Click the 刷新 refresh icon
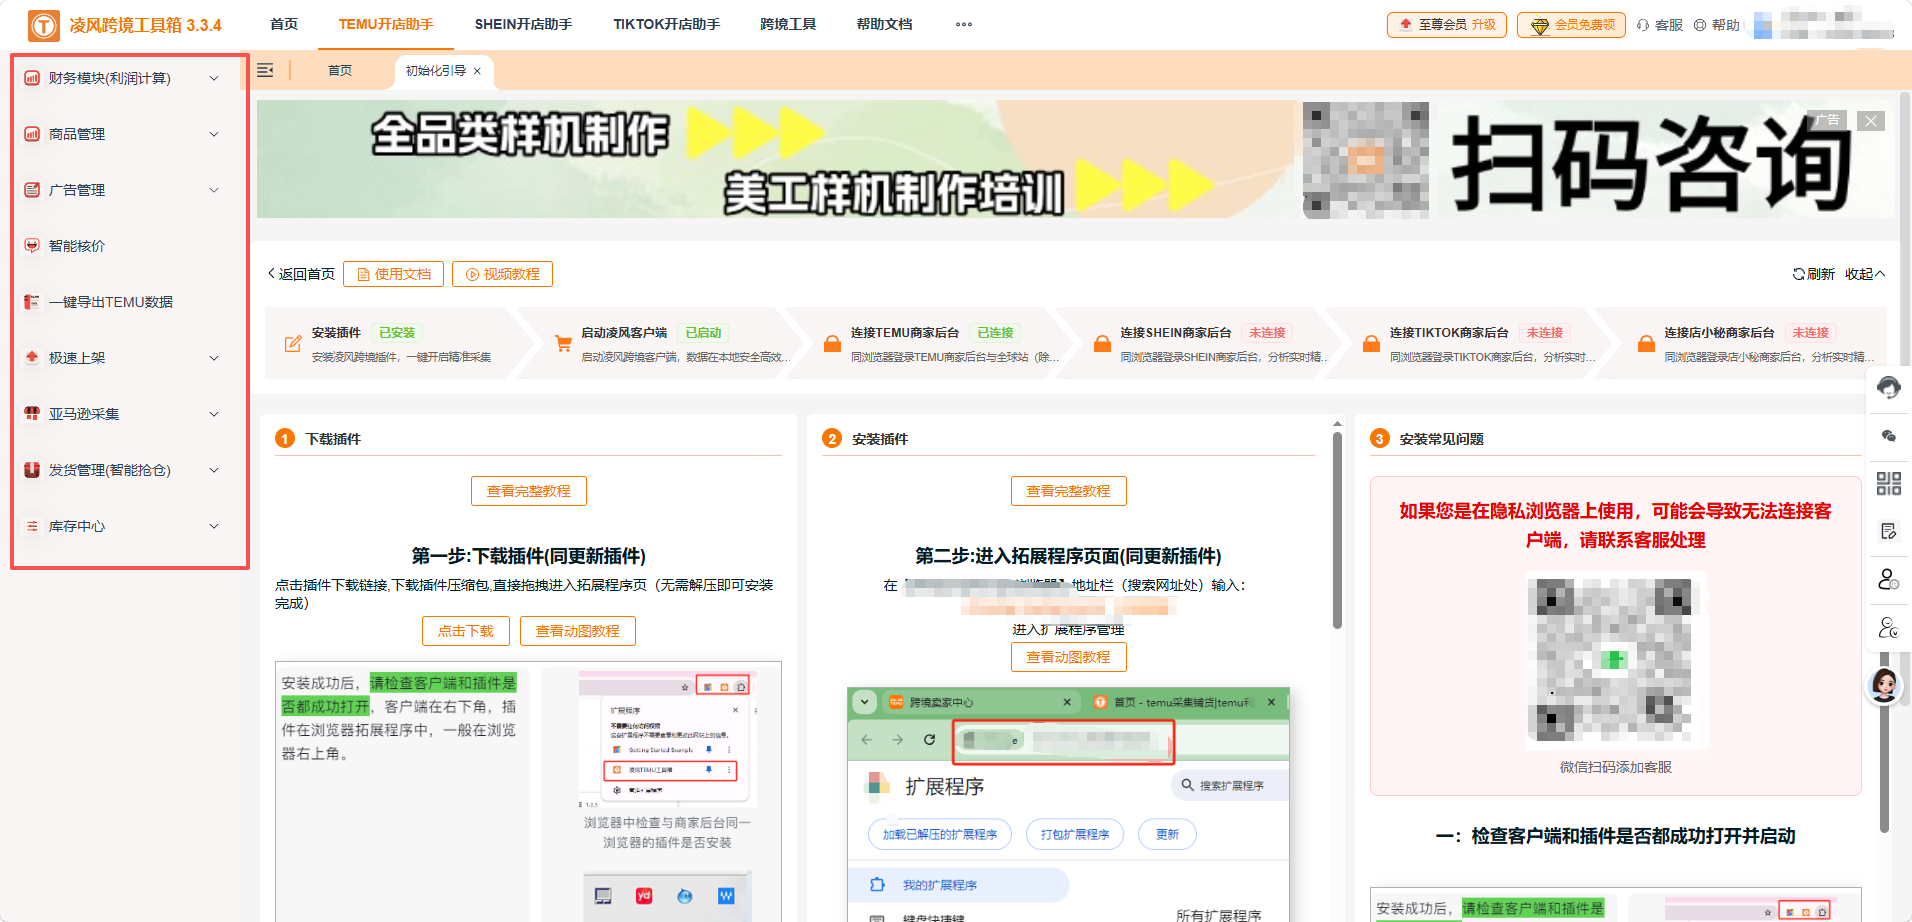Screen dimensions: 1912x922 (x=1795, y=273)
